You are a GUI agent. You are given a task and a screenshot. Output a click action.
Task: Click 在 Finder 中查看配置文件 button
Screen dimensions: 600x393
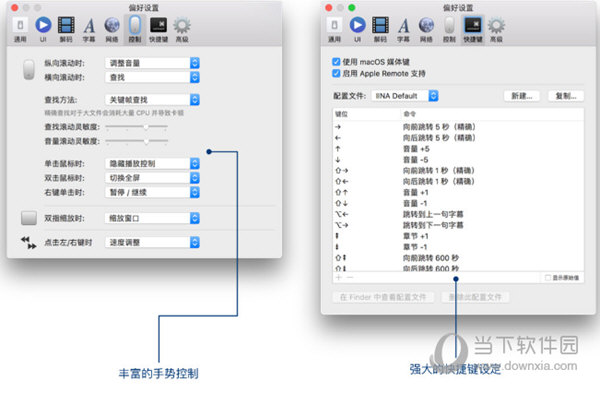coord(383,297)
